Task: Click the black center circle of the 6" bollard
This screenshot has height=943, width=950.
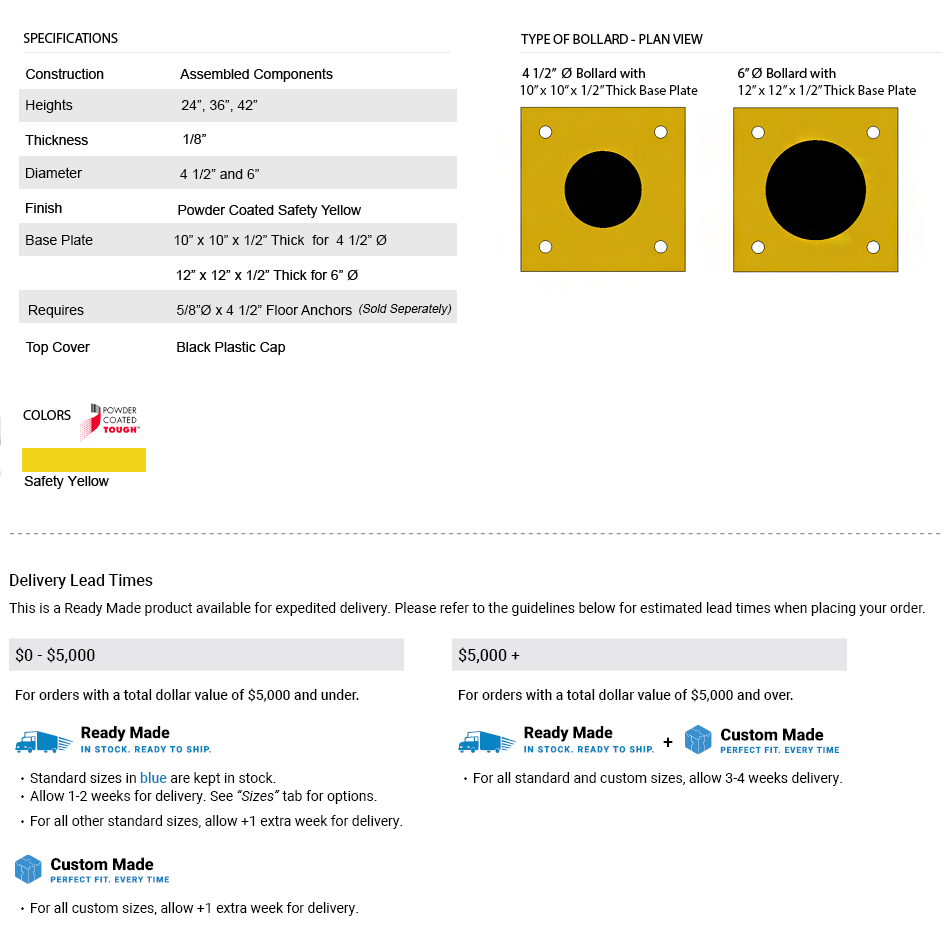Action: click(815, 190)
